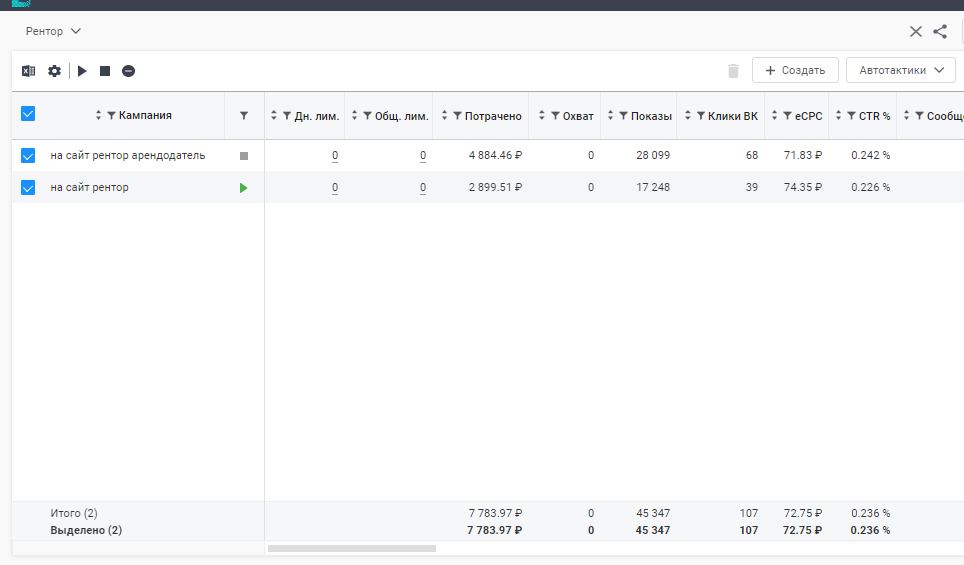Sort by eCPC column arrows
The height and width of the screenshot is (565, 964).
pyautogui.click(x=774, y=115)
